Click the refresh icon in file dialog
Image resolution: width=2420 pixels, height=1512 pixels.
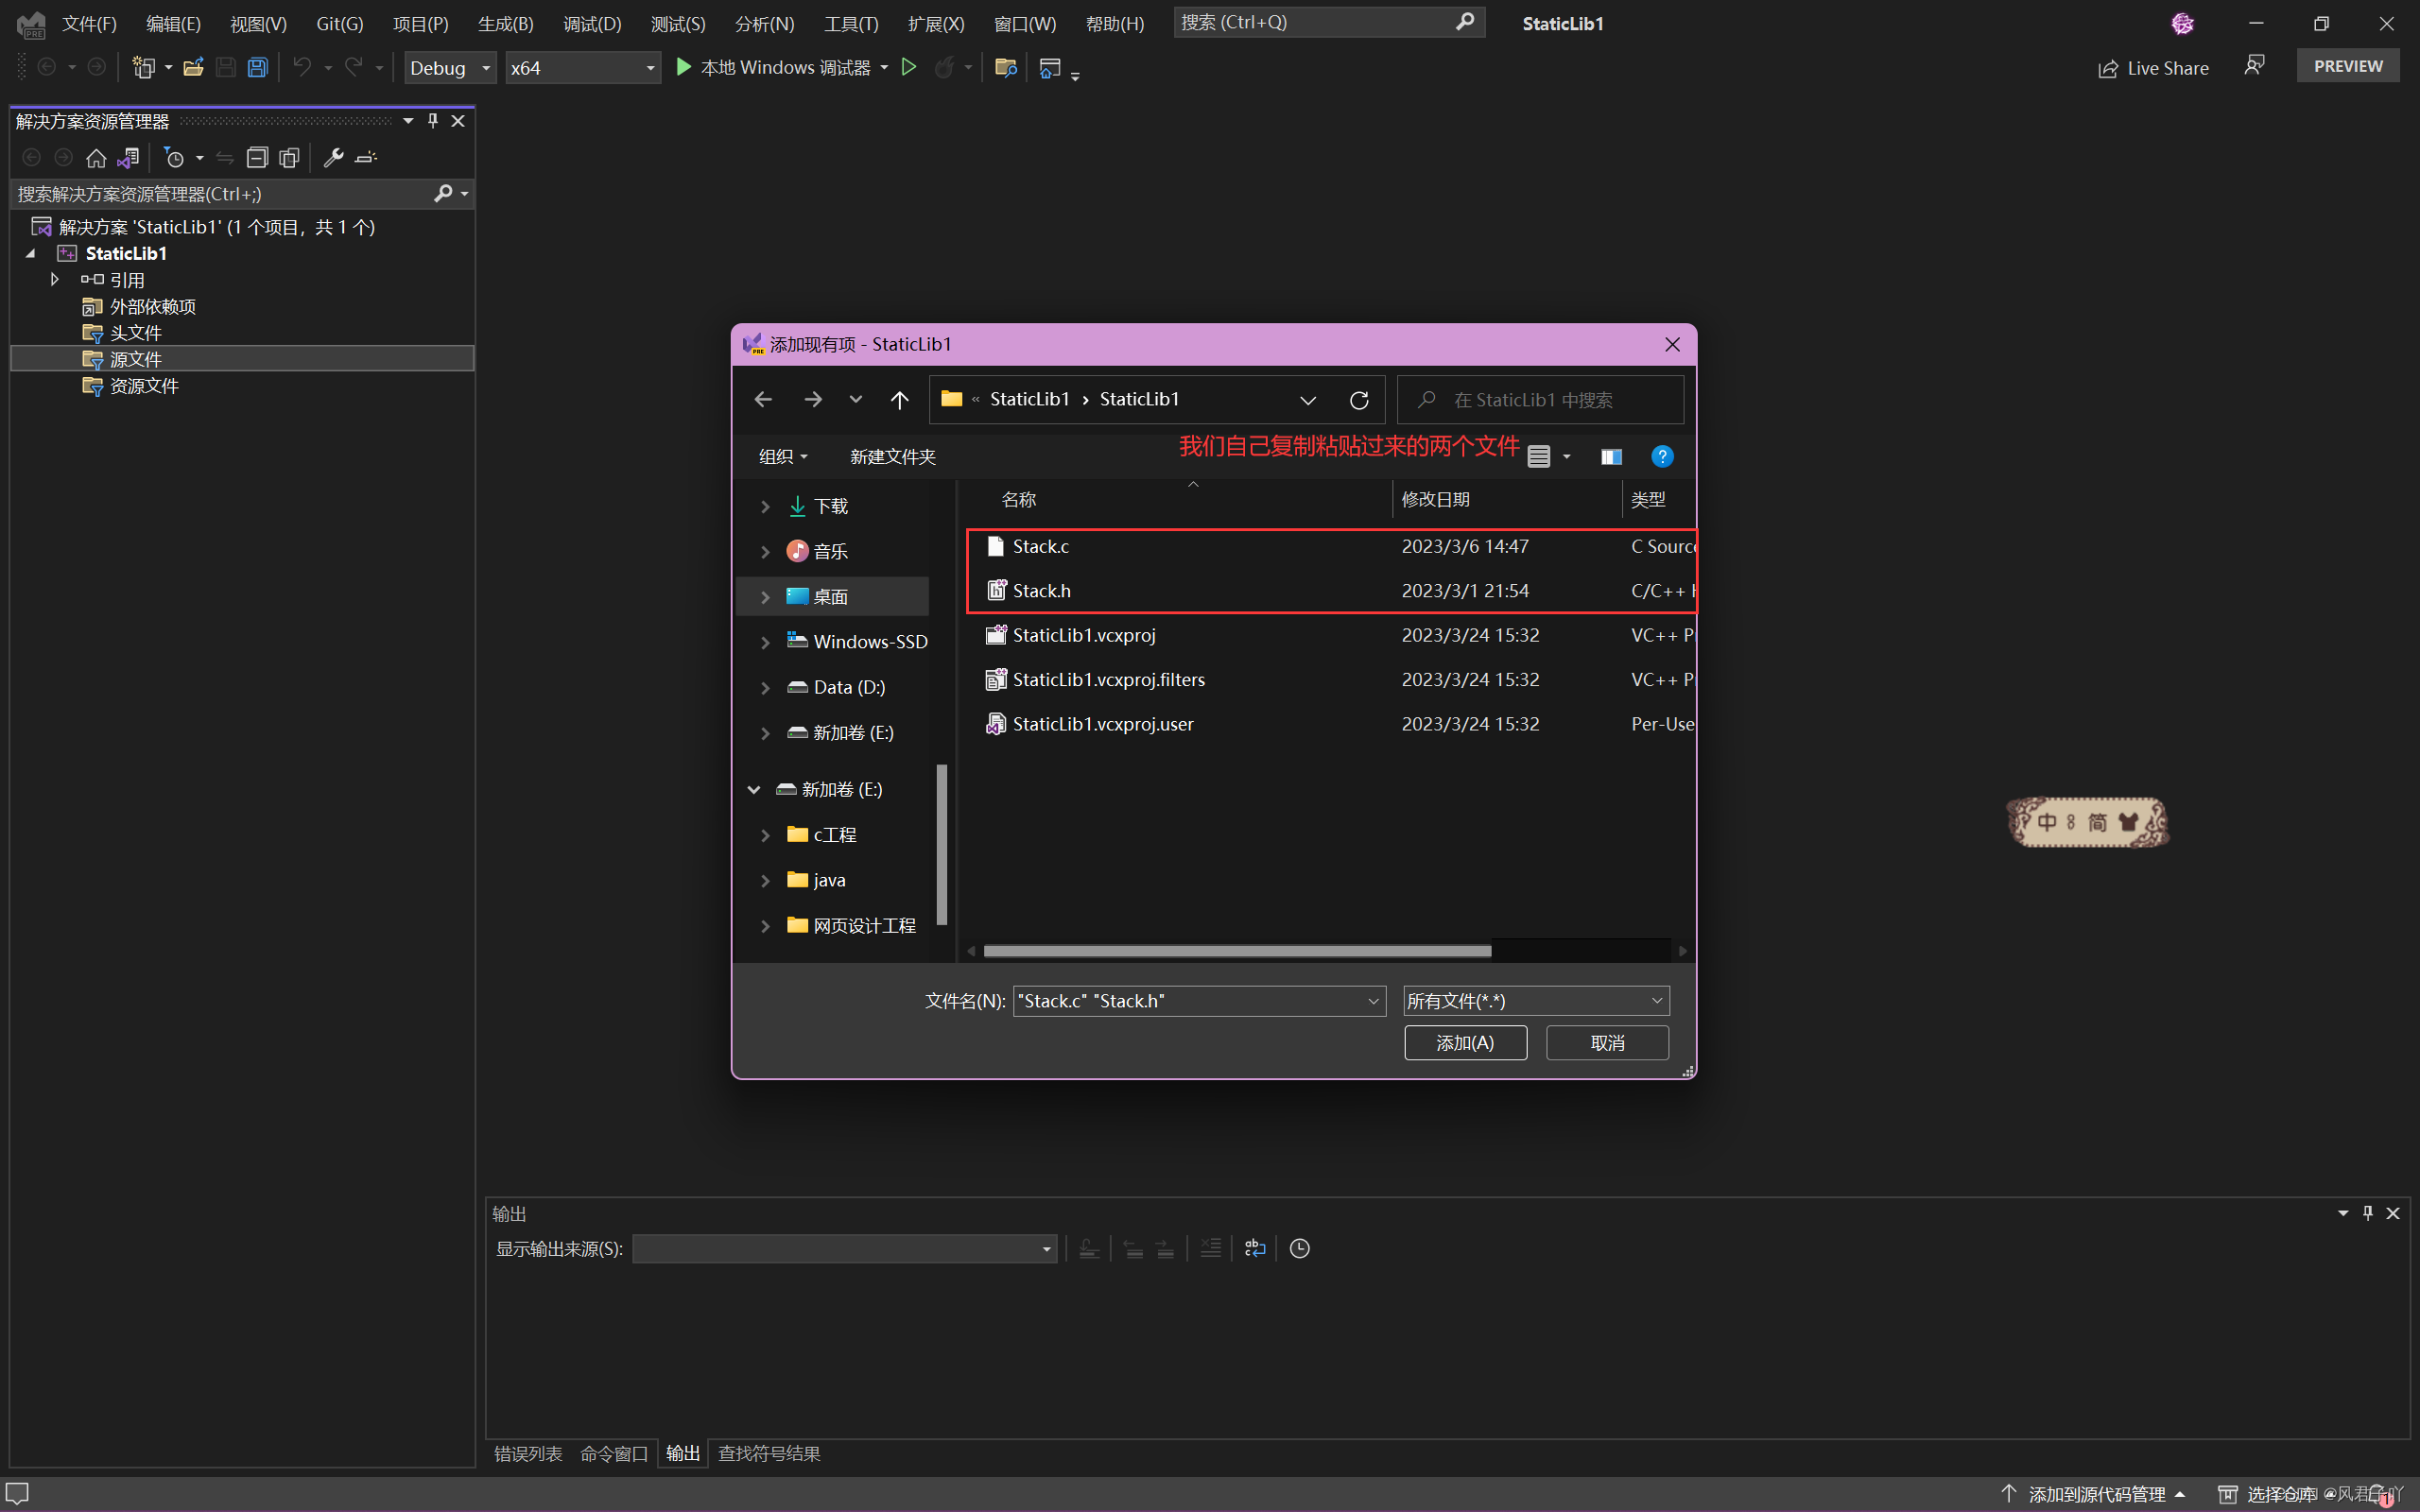click(x=1358, y=400)
